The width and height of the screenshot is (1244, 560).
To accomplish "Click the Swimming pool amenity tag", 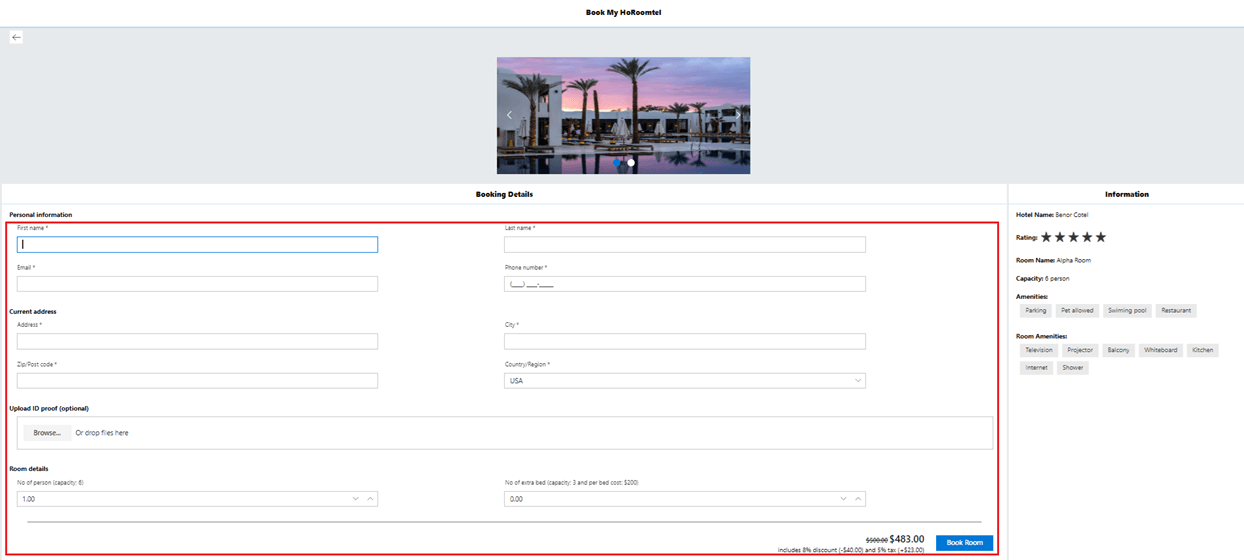I will [x=1127, y=311].
